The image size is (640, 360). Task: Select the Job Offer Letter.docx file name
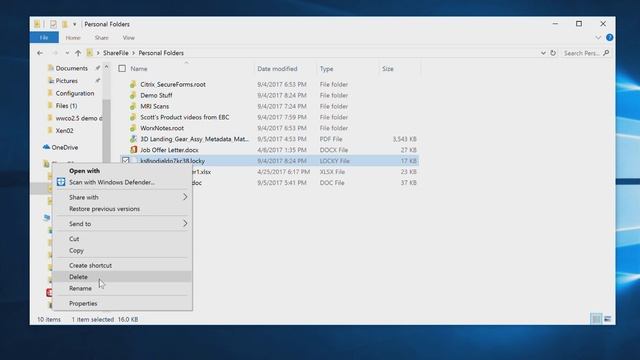click(169, 150)
